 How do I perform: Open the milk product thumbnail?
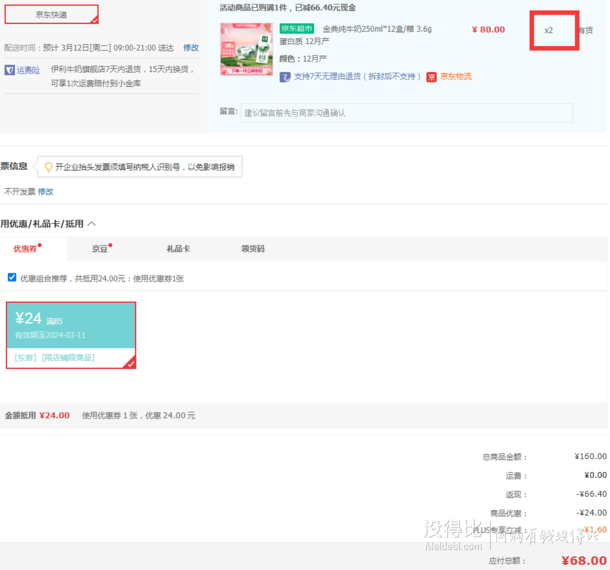pyautogui.click(x=247, y=49)
